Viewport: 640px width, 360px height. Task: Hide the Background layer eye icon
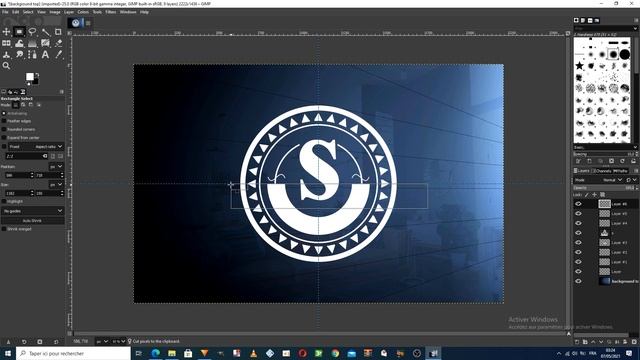pyautogui.click(x=578, y=281)
